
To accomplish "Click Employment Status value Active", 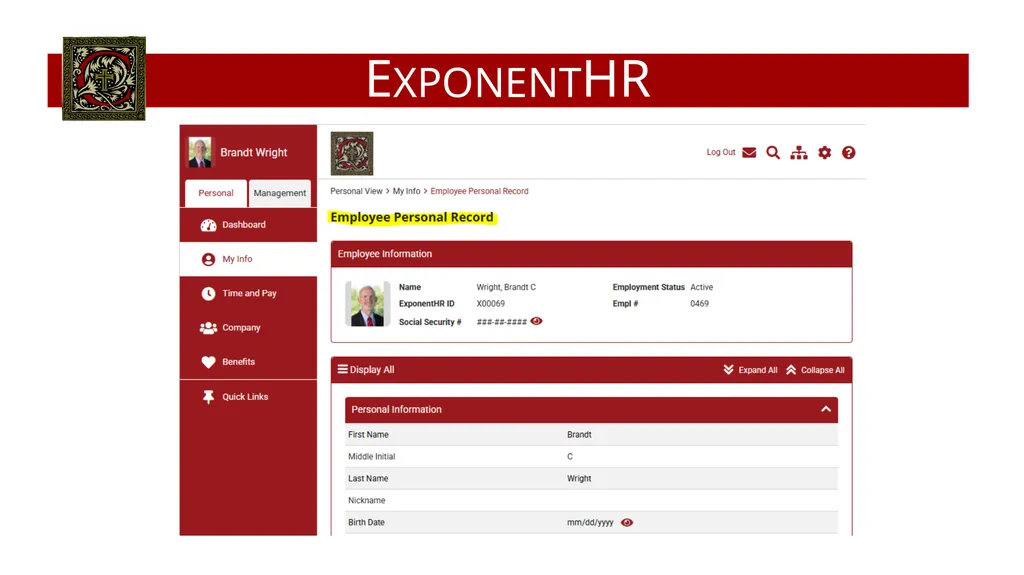I will pyautogui.click(x=701, y=288).
